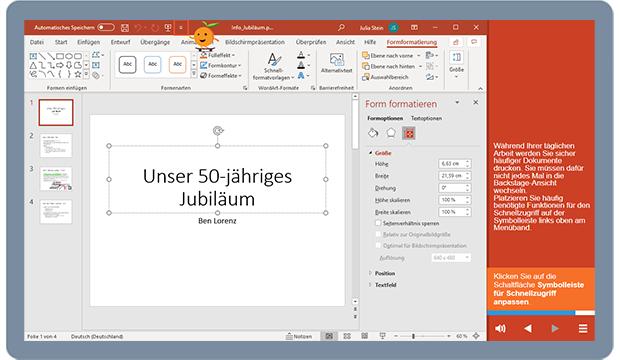This screenshot has width=620, height=360.
Task: Click the text effects icon
Action: [x=301, y=75]
